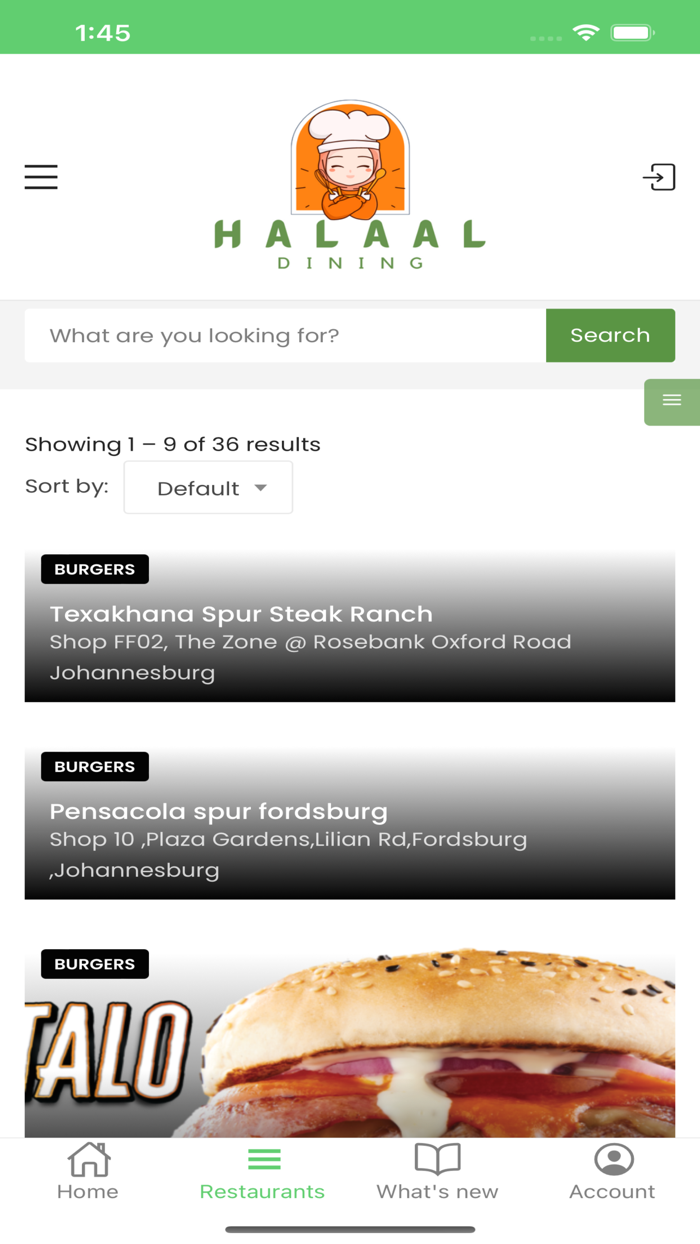The image size is (700, 1244).
Task: Tap BURGERS tag on Pensacola card
Action: click(95, 767)
